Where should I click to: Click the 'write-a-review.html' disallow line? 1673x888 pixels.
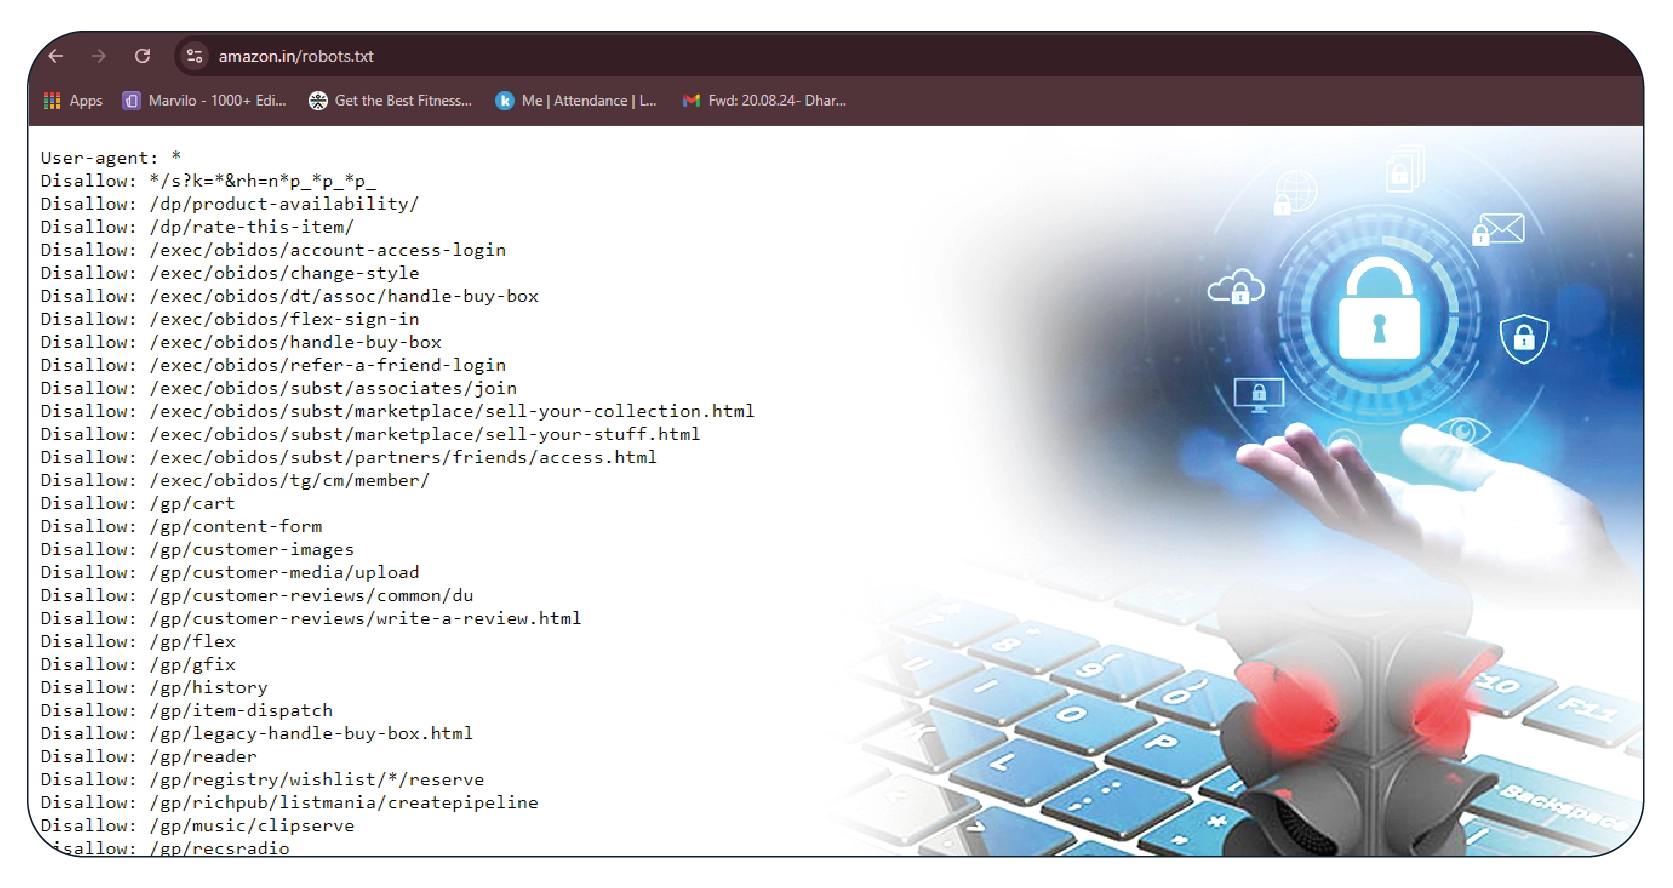(x=311, y=618)
